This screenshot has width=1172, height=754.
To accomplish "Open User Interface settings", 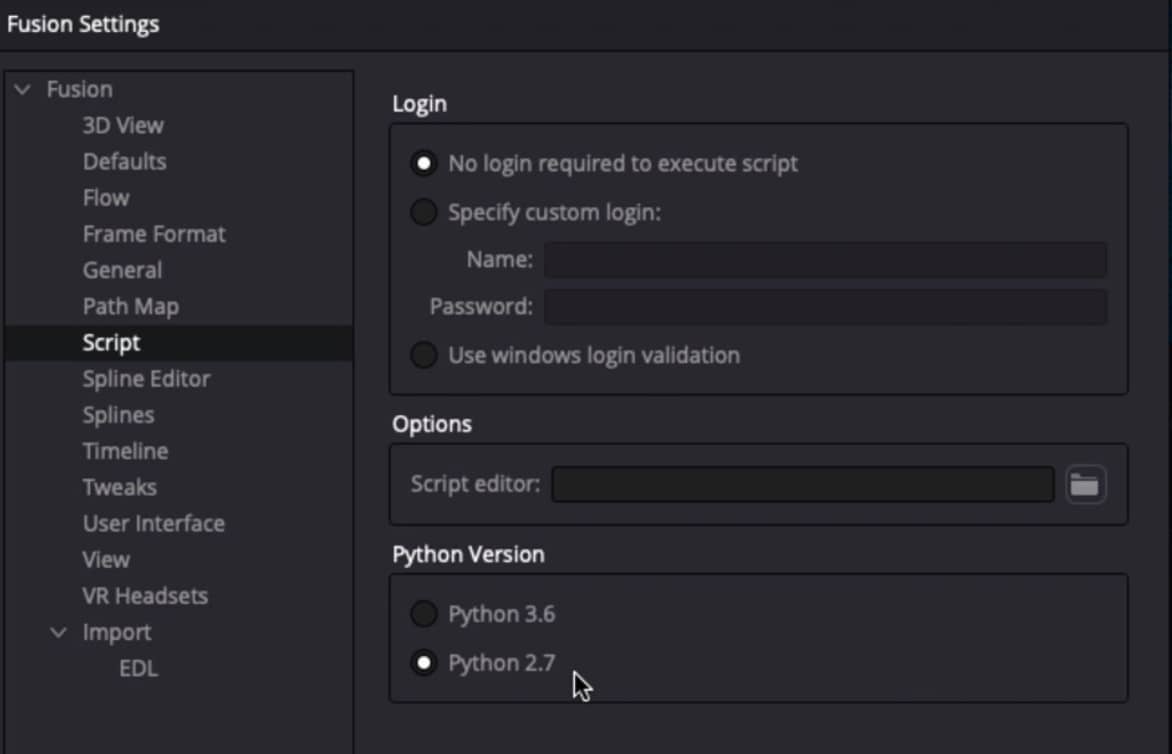I will 154,524.
